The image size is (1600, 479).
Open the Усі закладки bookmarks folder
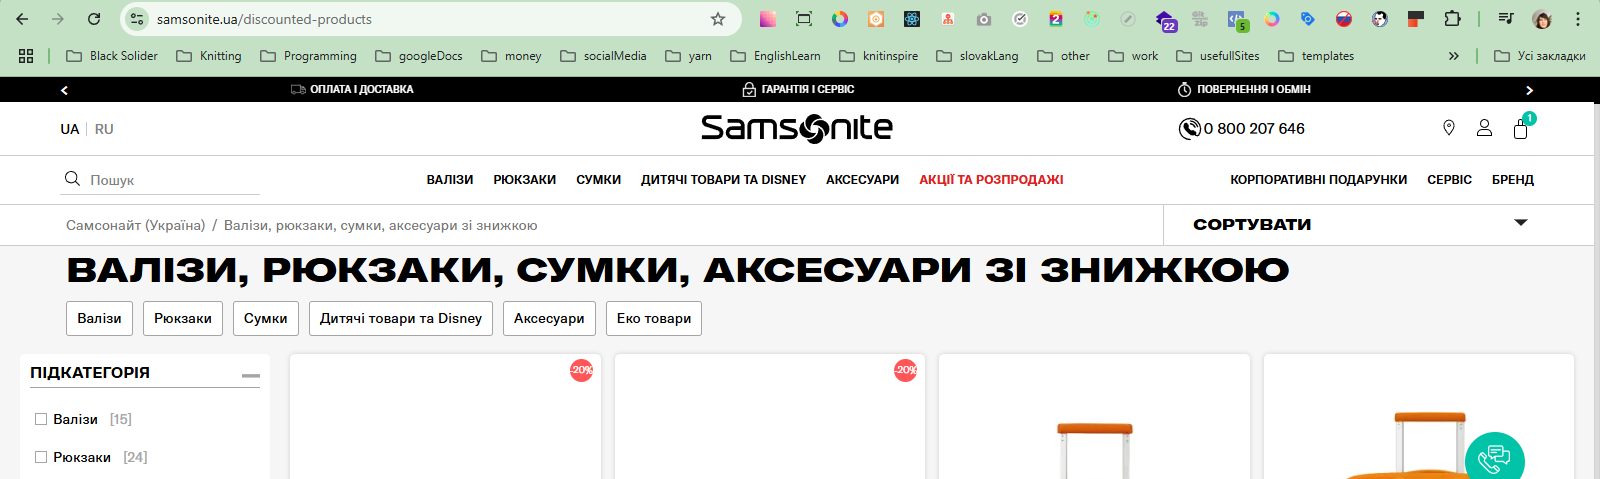(x=1540, y=56)
